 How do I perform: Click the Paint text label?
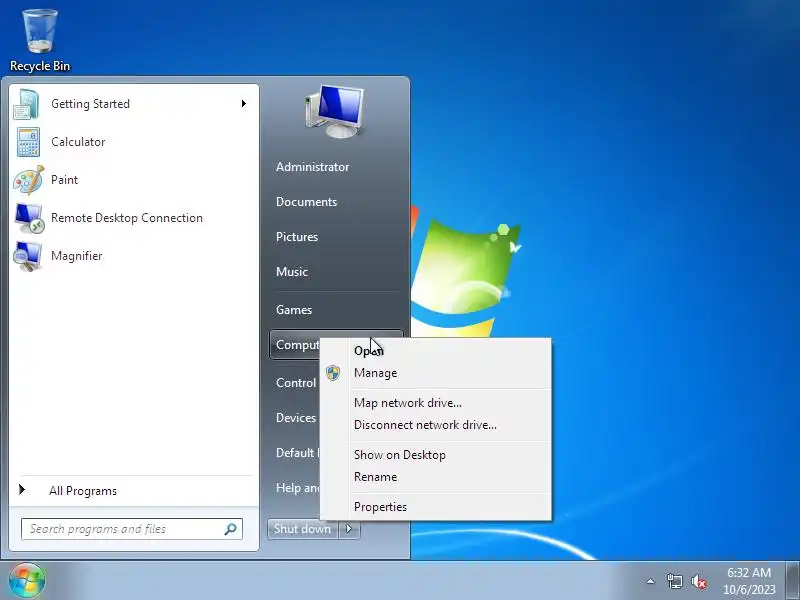pos(64,180)
